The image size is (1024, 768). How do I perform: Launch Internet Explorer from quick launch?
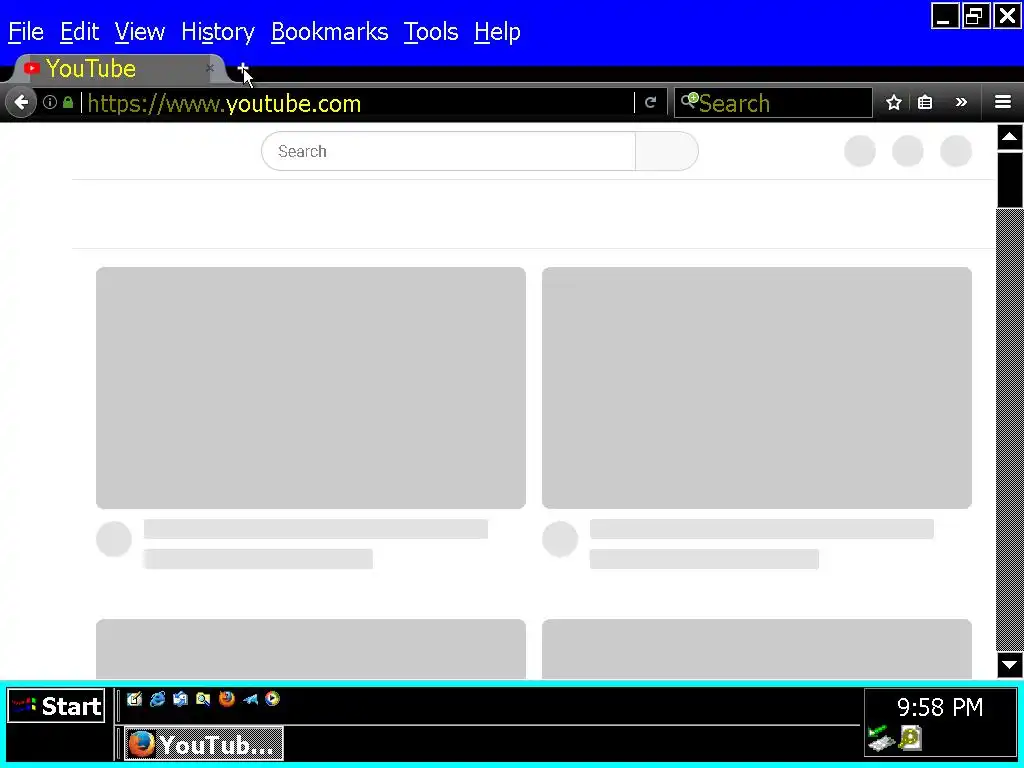(x=157, y=699)
